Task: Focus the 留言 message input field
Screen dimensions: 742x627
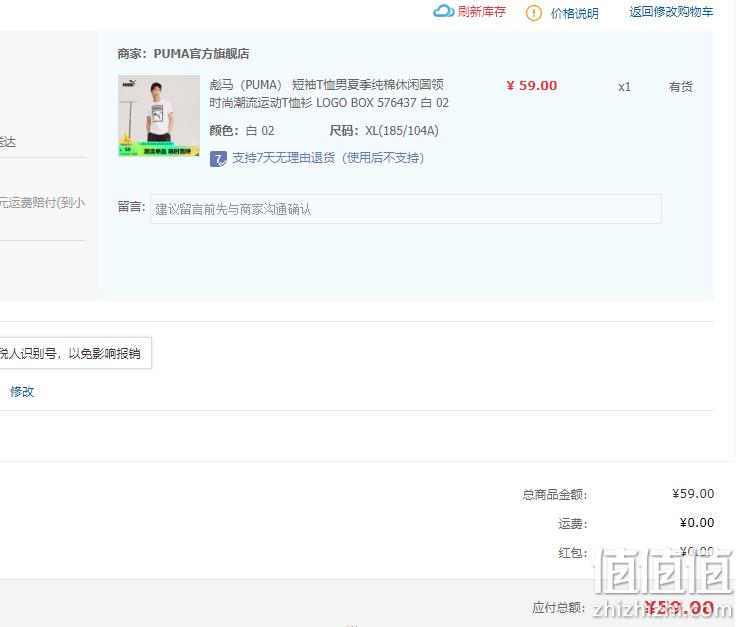Action: click(406, 209)
